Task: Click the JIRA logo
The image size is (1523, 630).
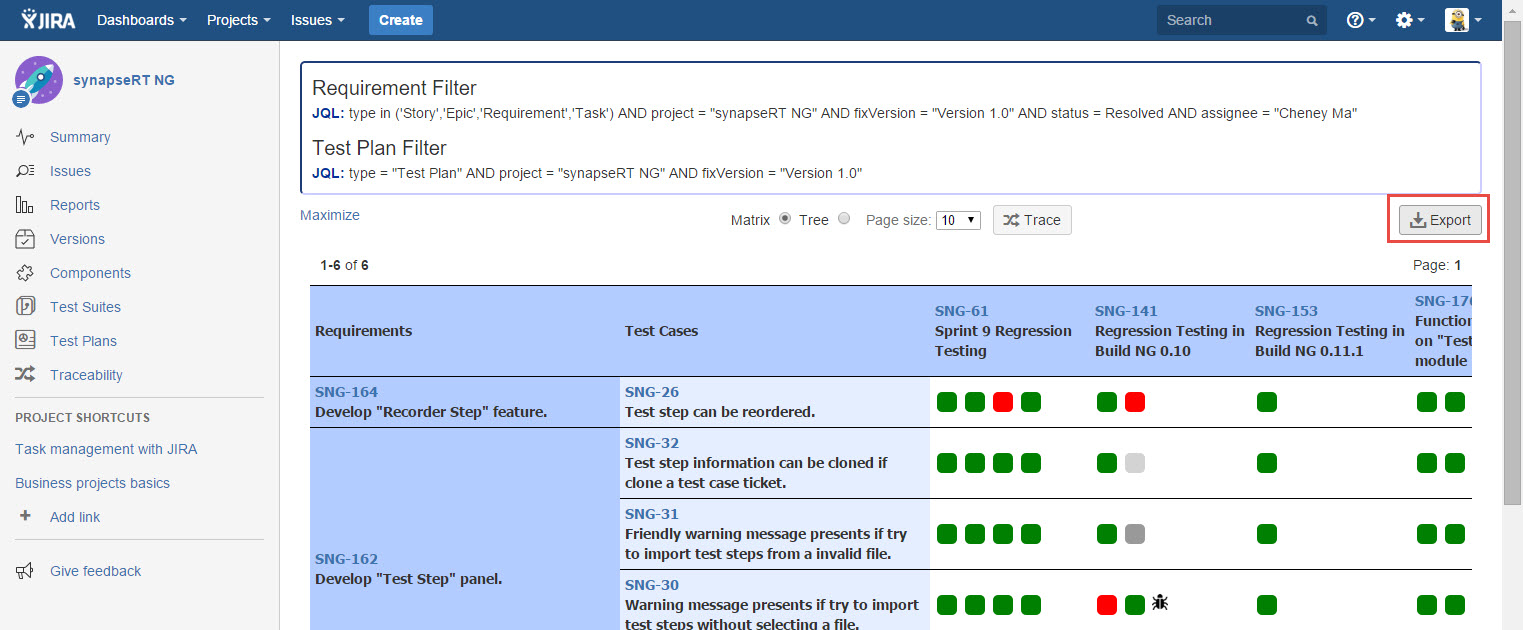Action: (x=47, y=19)
